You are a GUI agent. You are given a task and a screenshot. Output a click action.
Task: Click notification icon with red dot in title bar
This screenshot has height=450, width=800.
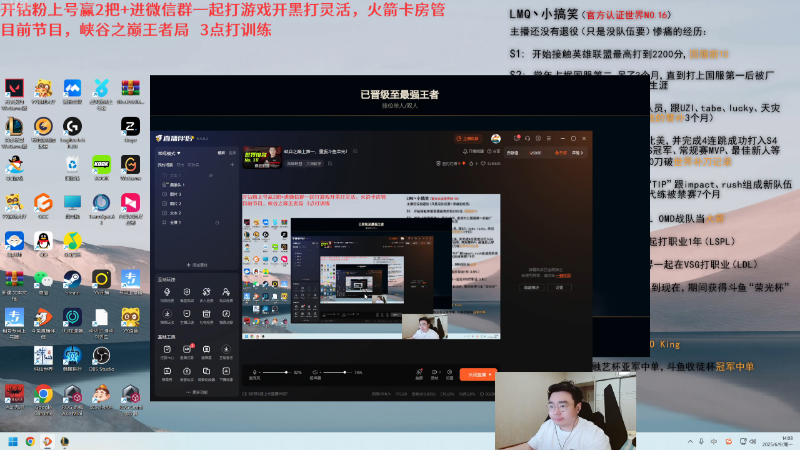point(517,138)
